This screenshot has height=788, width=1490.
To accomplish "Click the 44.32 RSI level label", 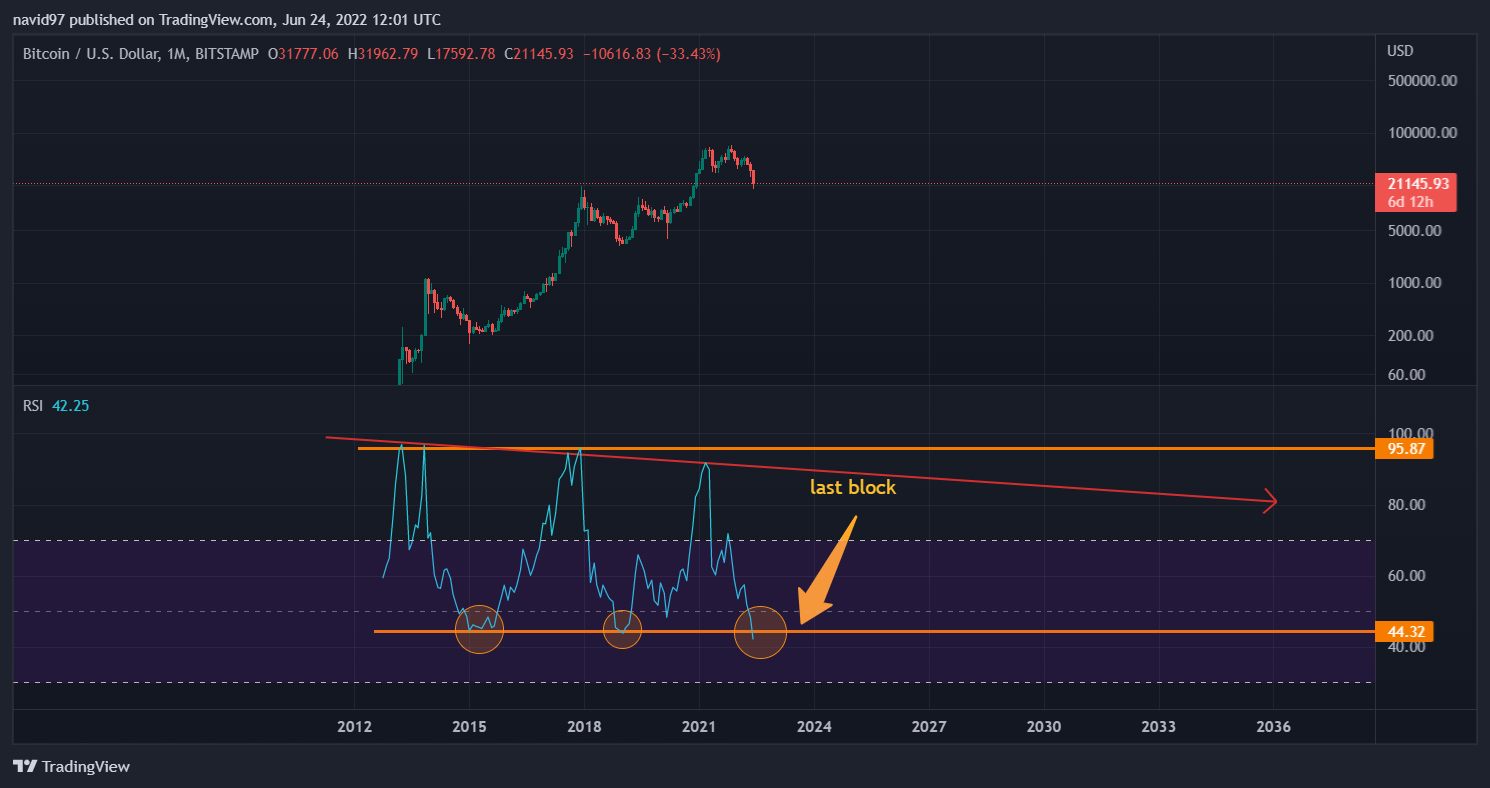I will coord(1405,631).
